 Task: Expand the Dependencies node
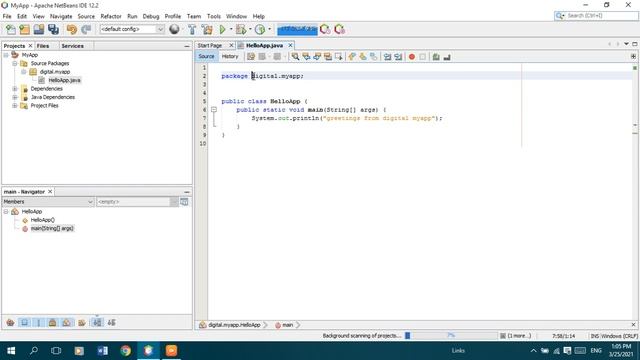coord(15,89)
